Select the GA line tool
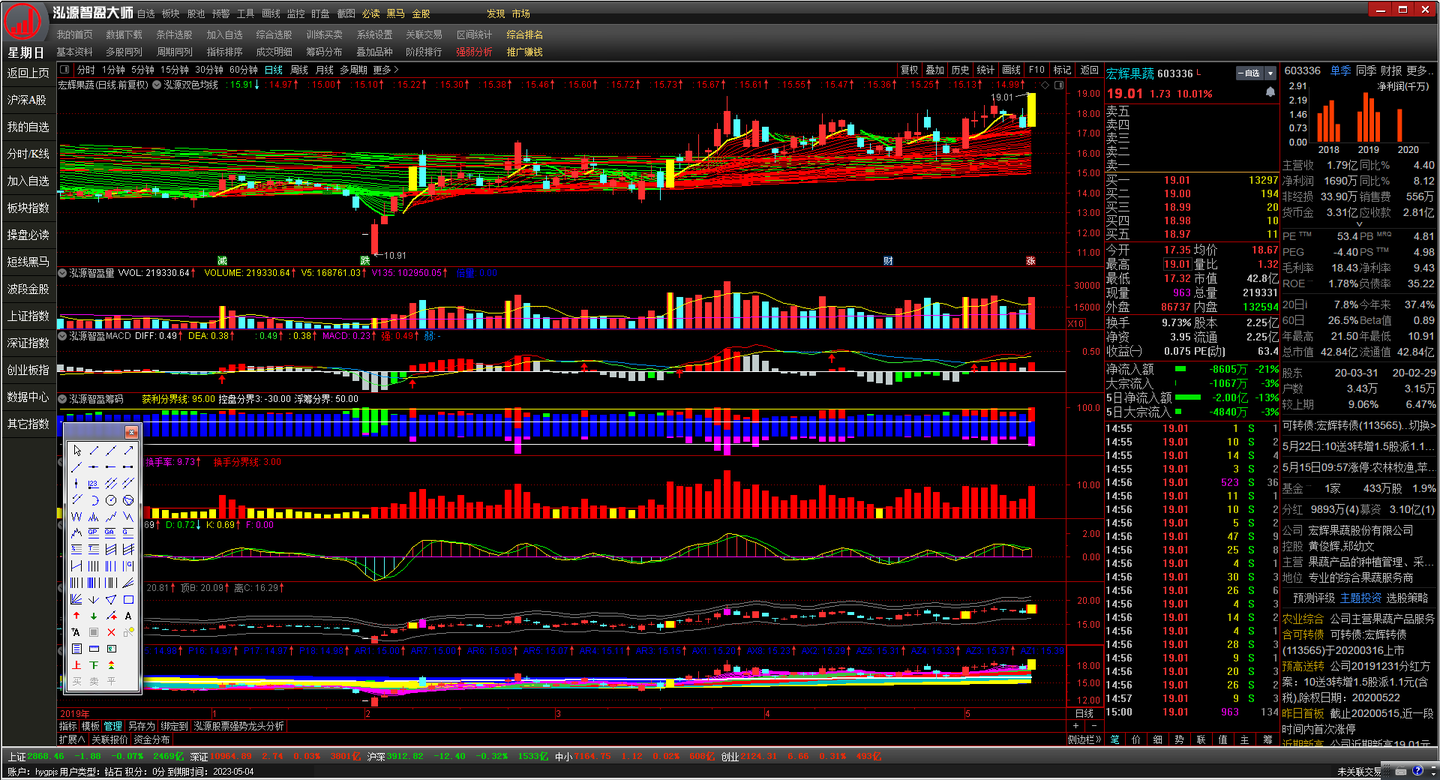This screenshot has width=1440, height=780. [x=111, y=533]
